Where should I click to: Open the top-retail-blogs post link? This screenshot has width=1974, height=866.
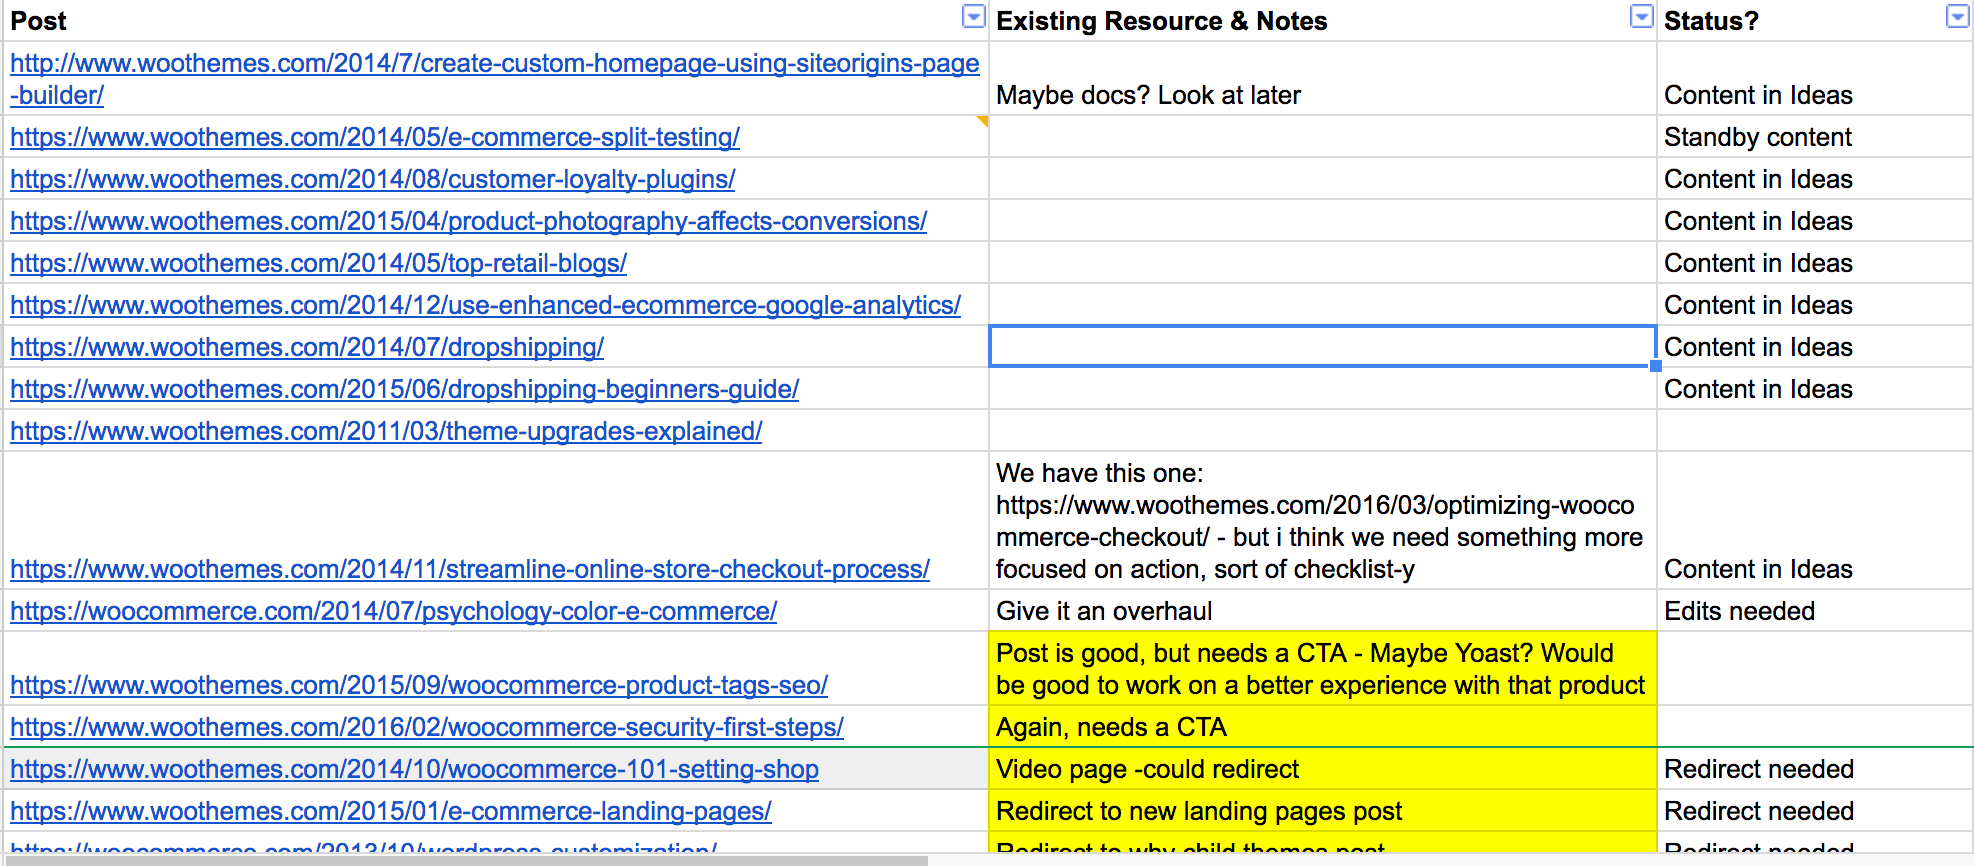[x=318, y=263]
